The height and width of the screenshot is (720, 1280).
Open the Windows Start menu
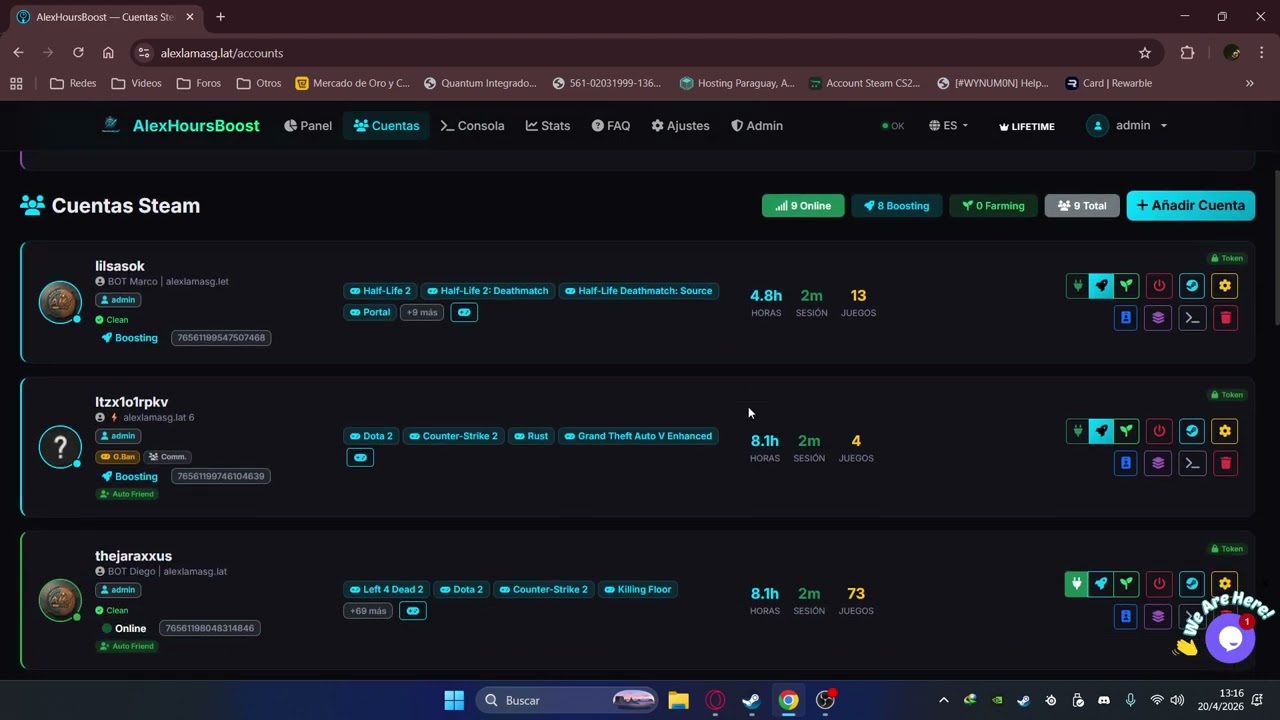[454, 700]
